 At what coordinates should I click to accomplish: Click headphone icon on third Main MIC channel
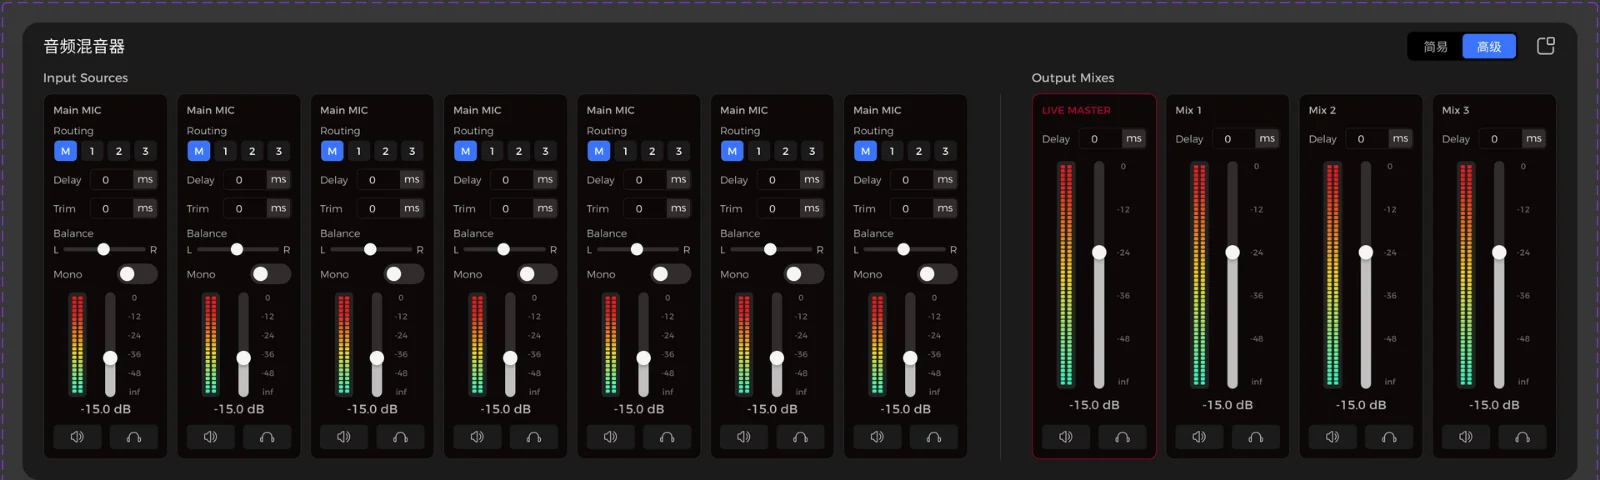pos(400,437)
